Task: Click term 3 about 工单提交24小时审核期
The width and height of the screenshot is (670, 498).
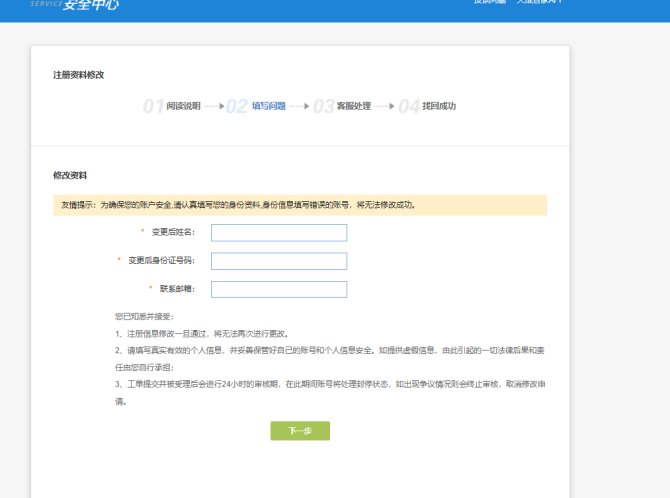Action: pyautogui.click(x=330, y=392)
